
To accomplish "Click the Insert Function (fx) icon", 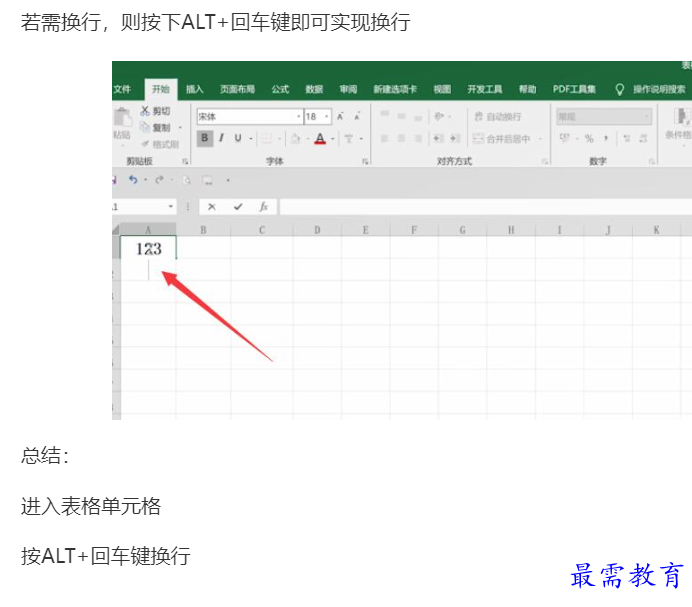I will click(263, 207).
